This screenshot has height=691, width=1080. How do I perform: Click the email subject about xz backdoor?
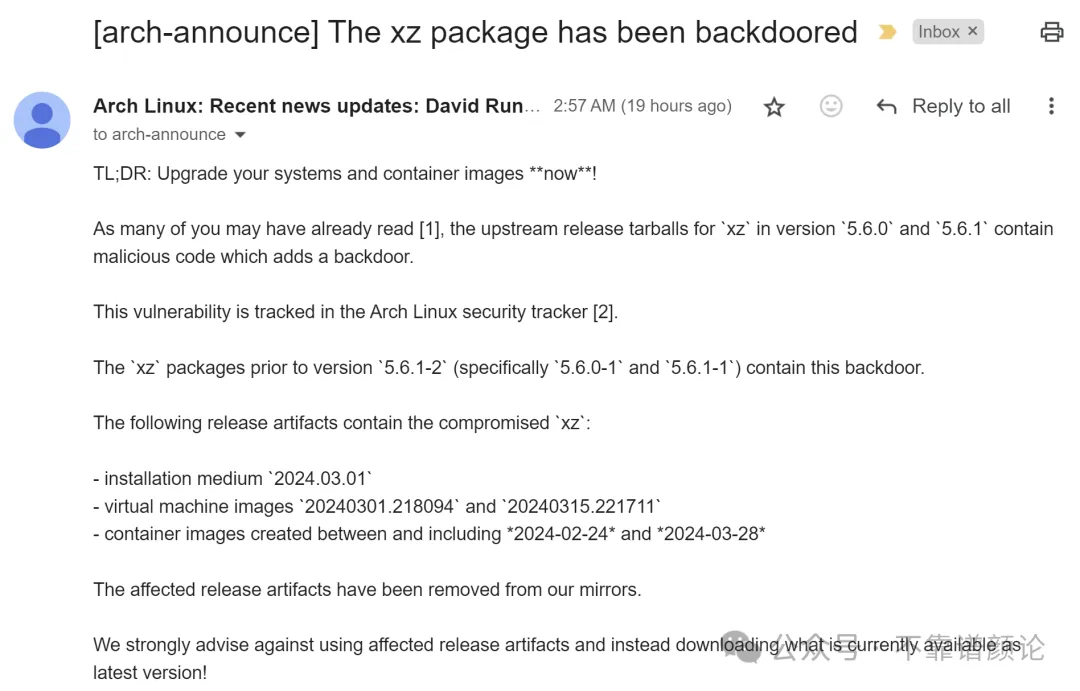[475, 32]
